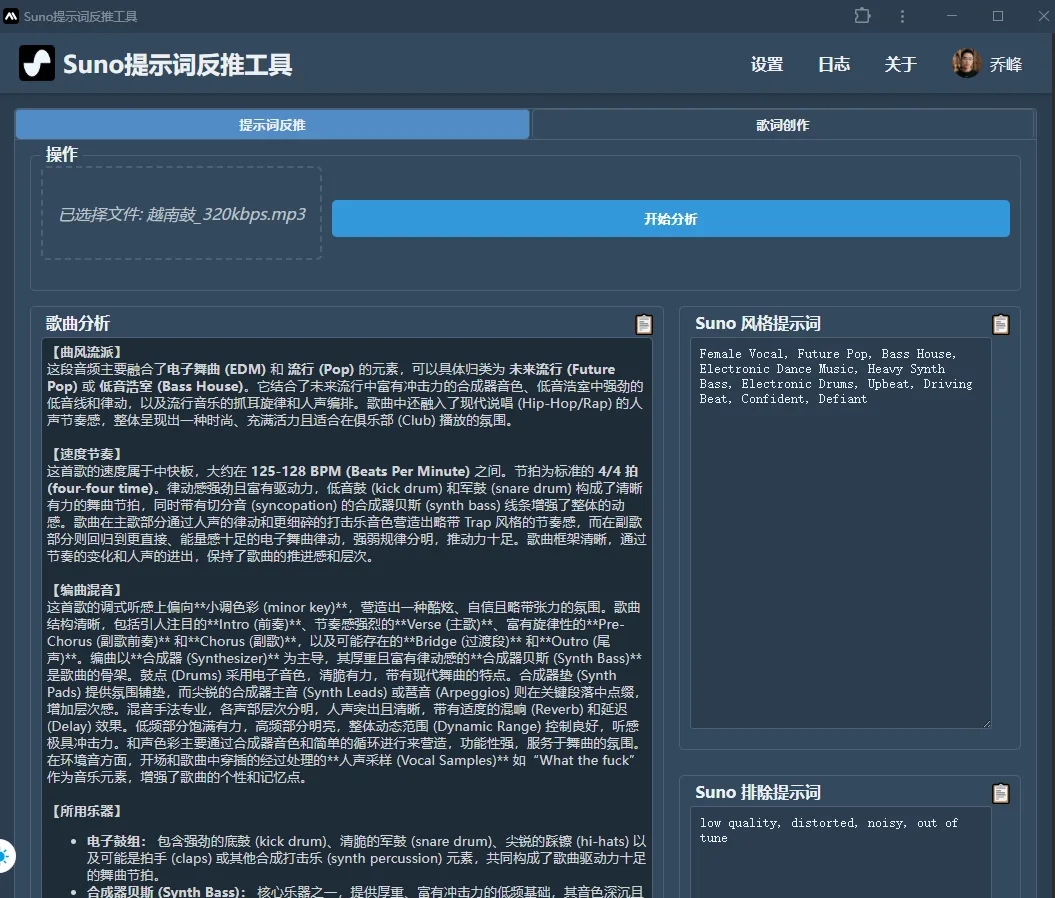1055x898 pixels.
Task: Switch to the 提示词反推 tab
Action: [x=272, y=124]
